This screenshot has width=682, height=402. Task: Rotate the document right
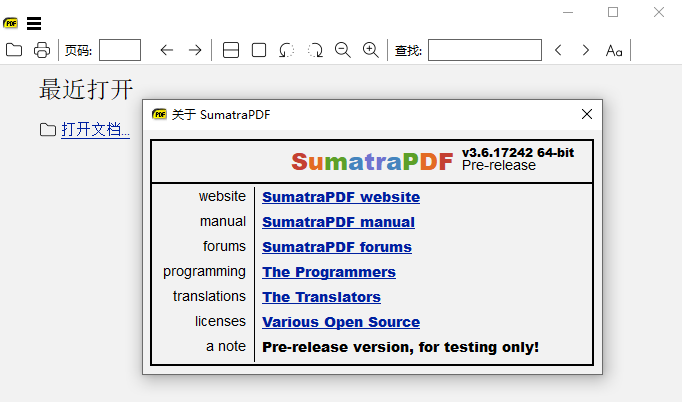coord(315,50)
